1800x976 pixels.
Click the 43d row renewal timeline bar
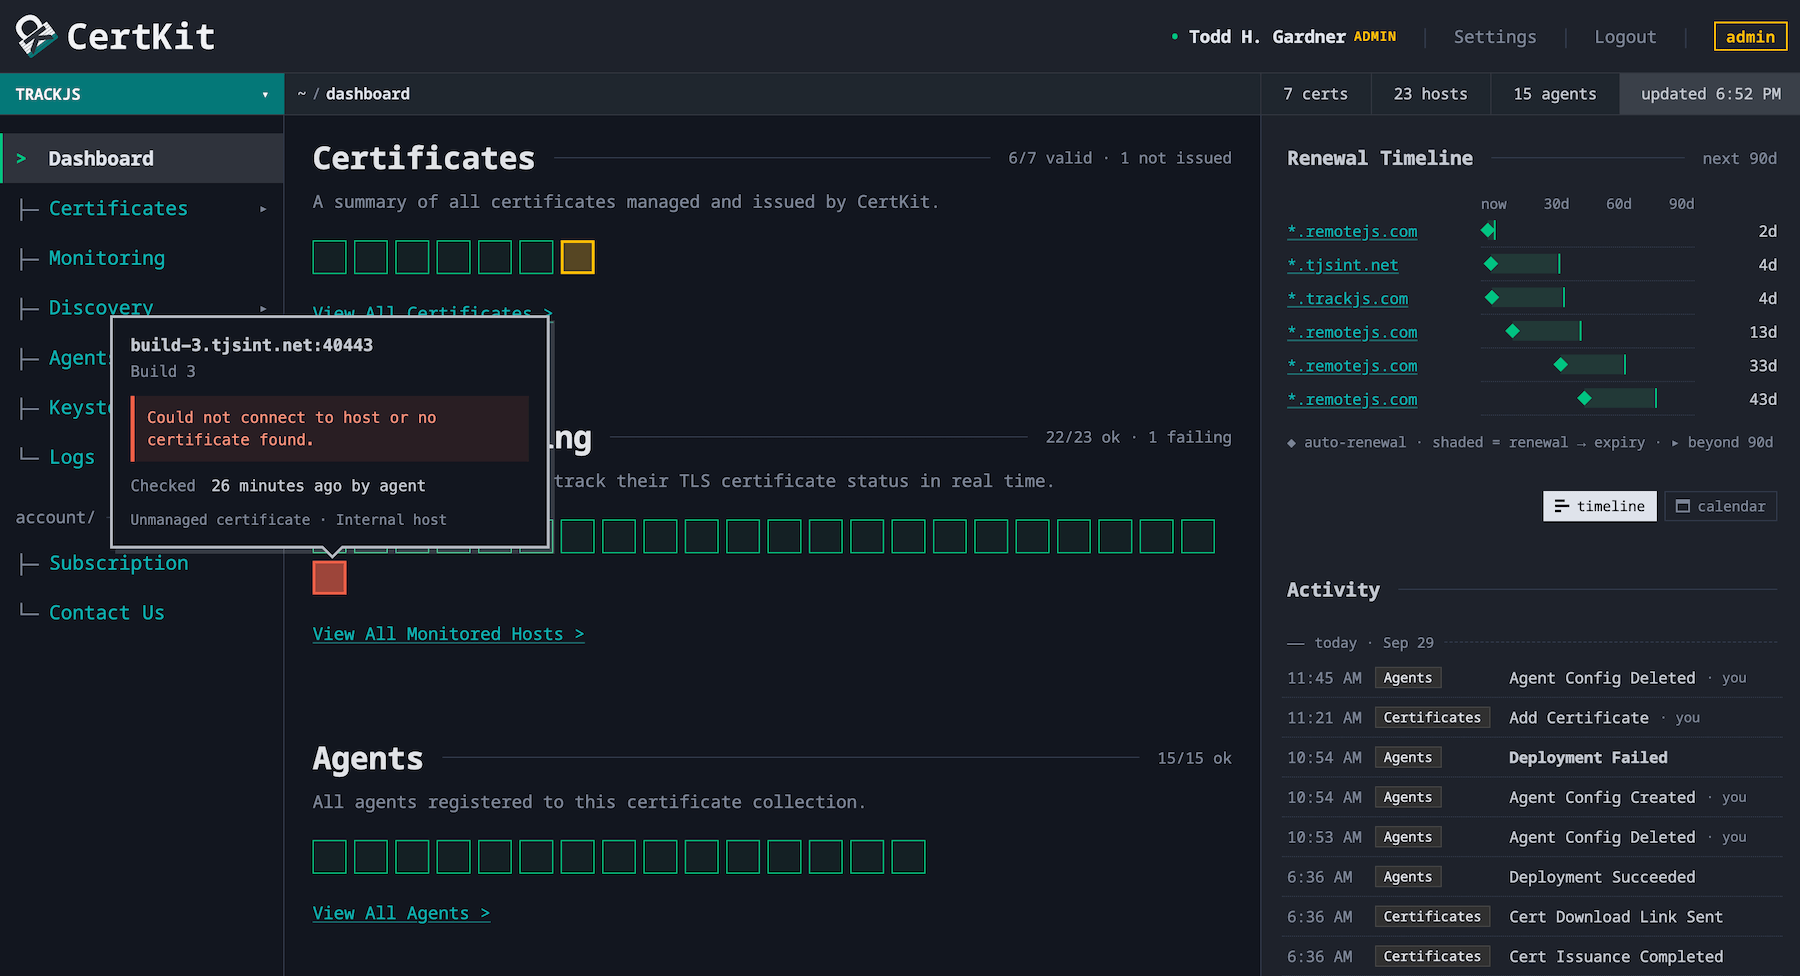coord(1622,398)
